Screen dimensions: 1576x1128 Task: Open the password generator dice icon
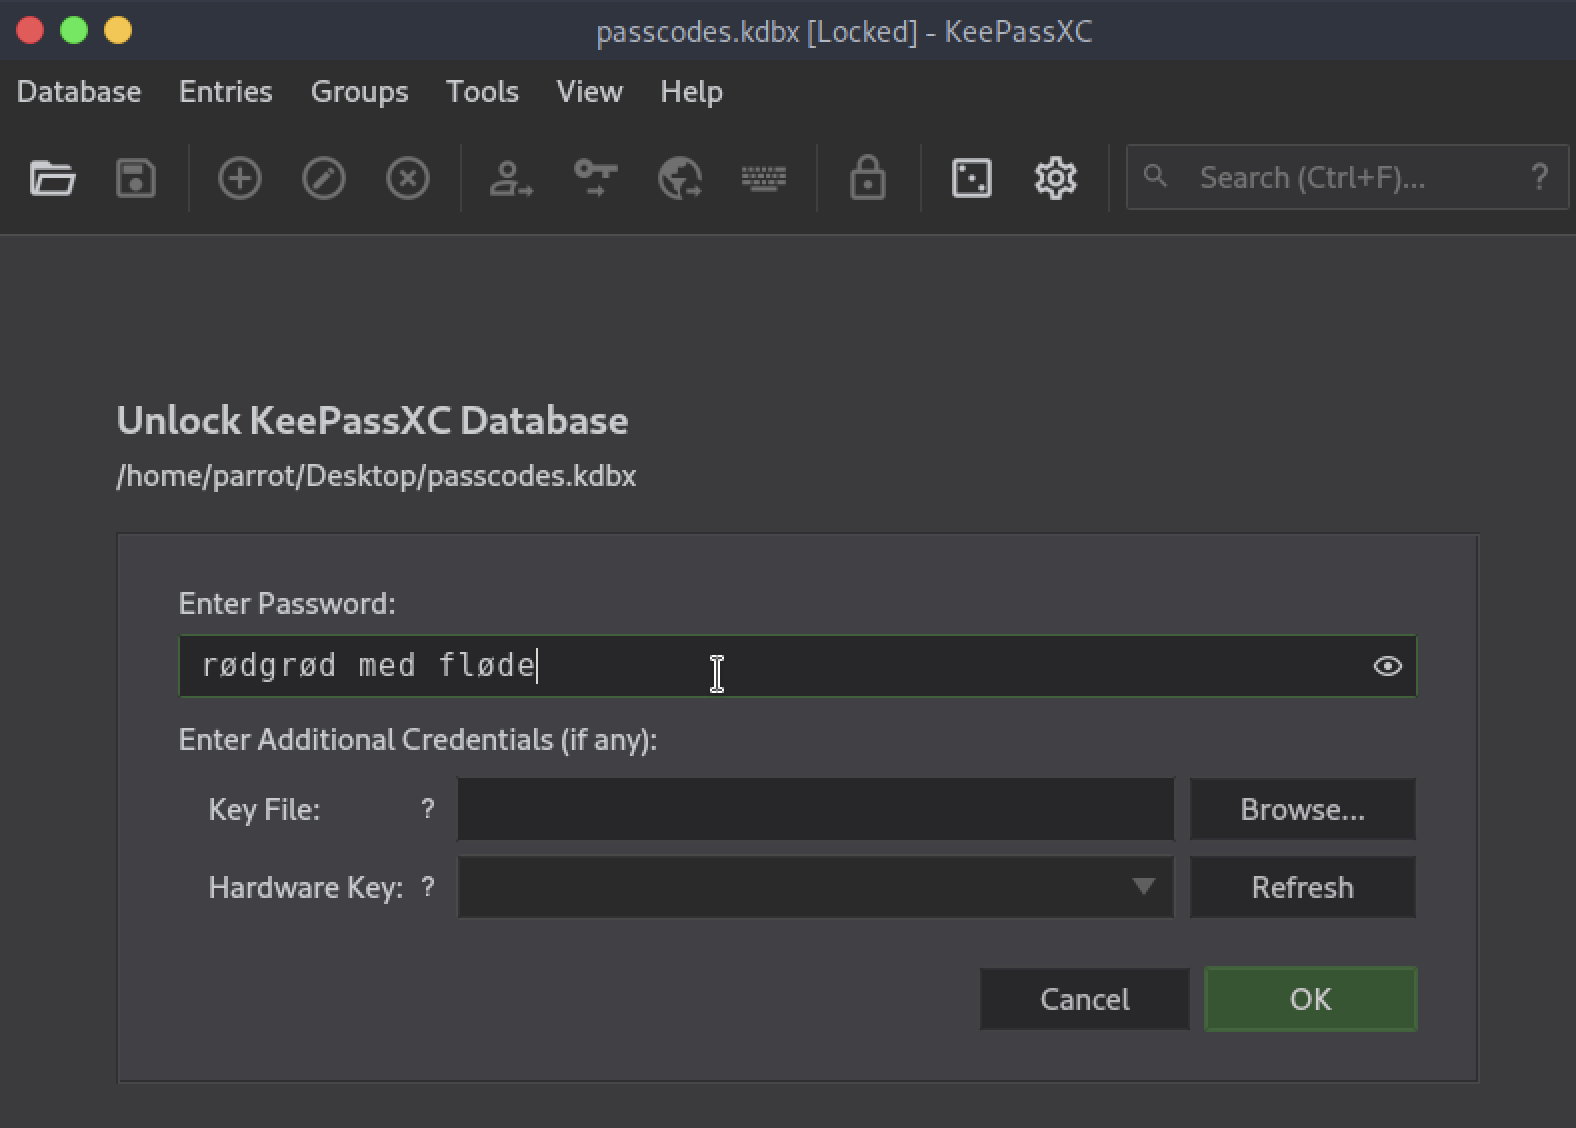coord(972,179)
